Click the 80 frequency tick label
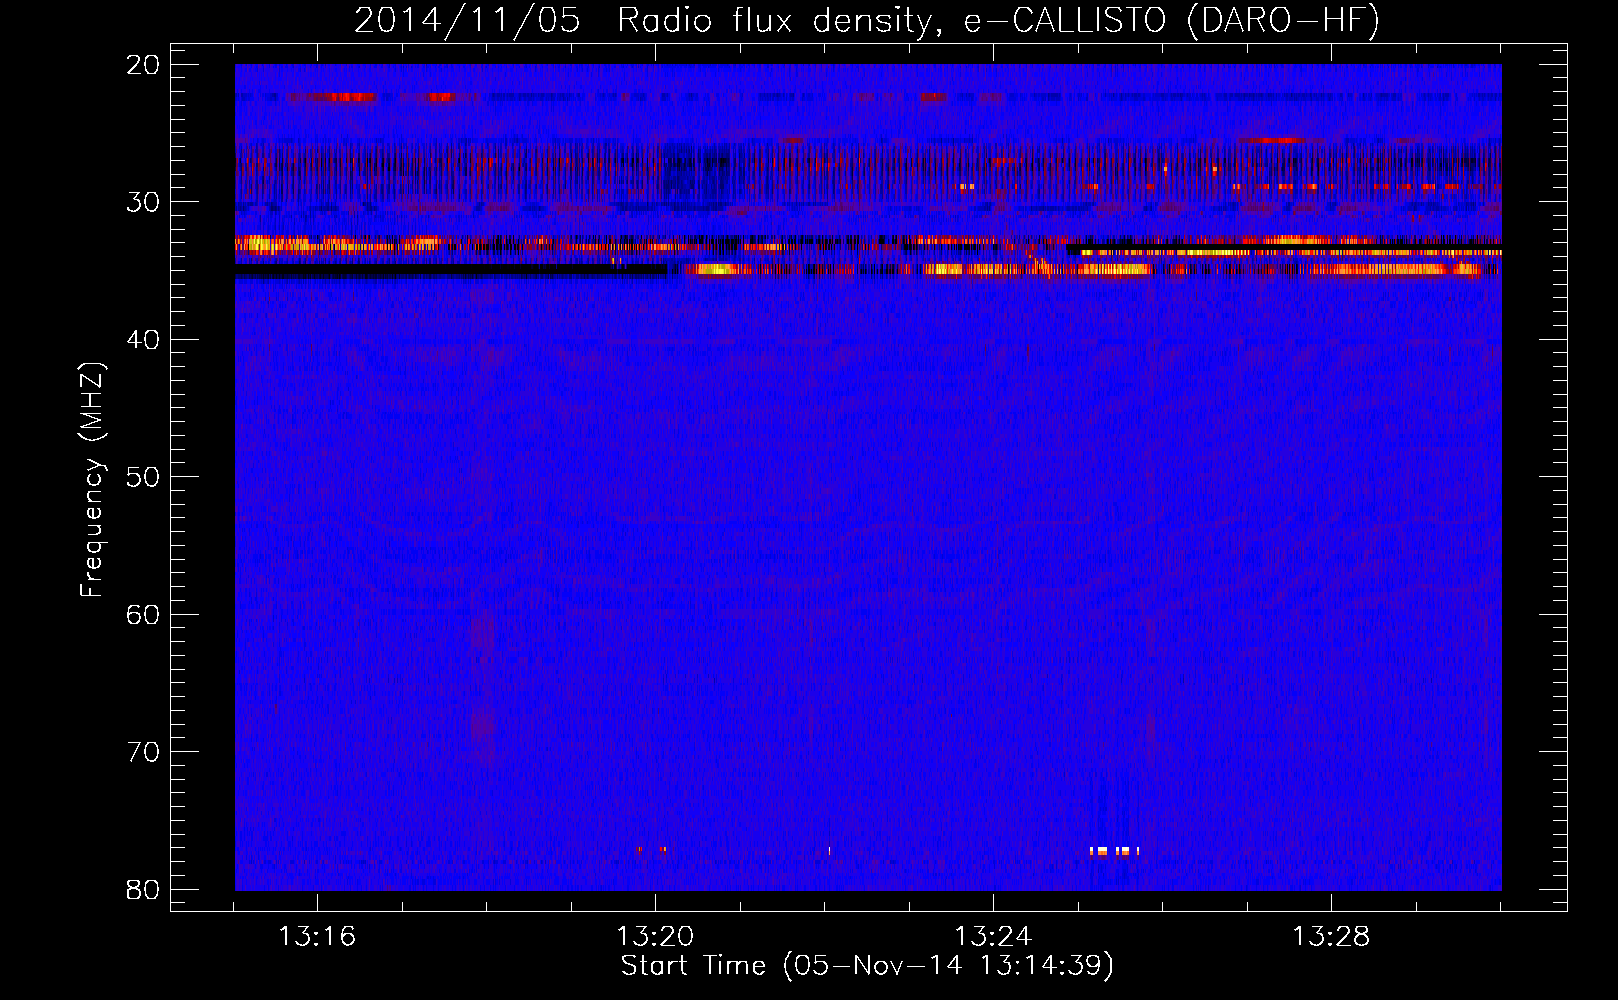The width and height of the screenshot is (1618, 1000). pos(143,890)
